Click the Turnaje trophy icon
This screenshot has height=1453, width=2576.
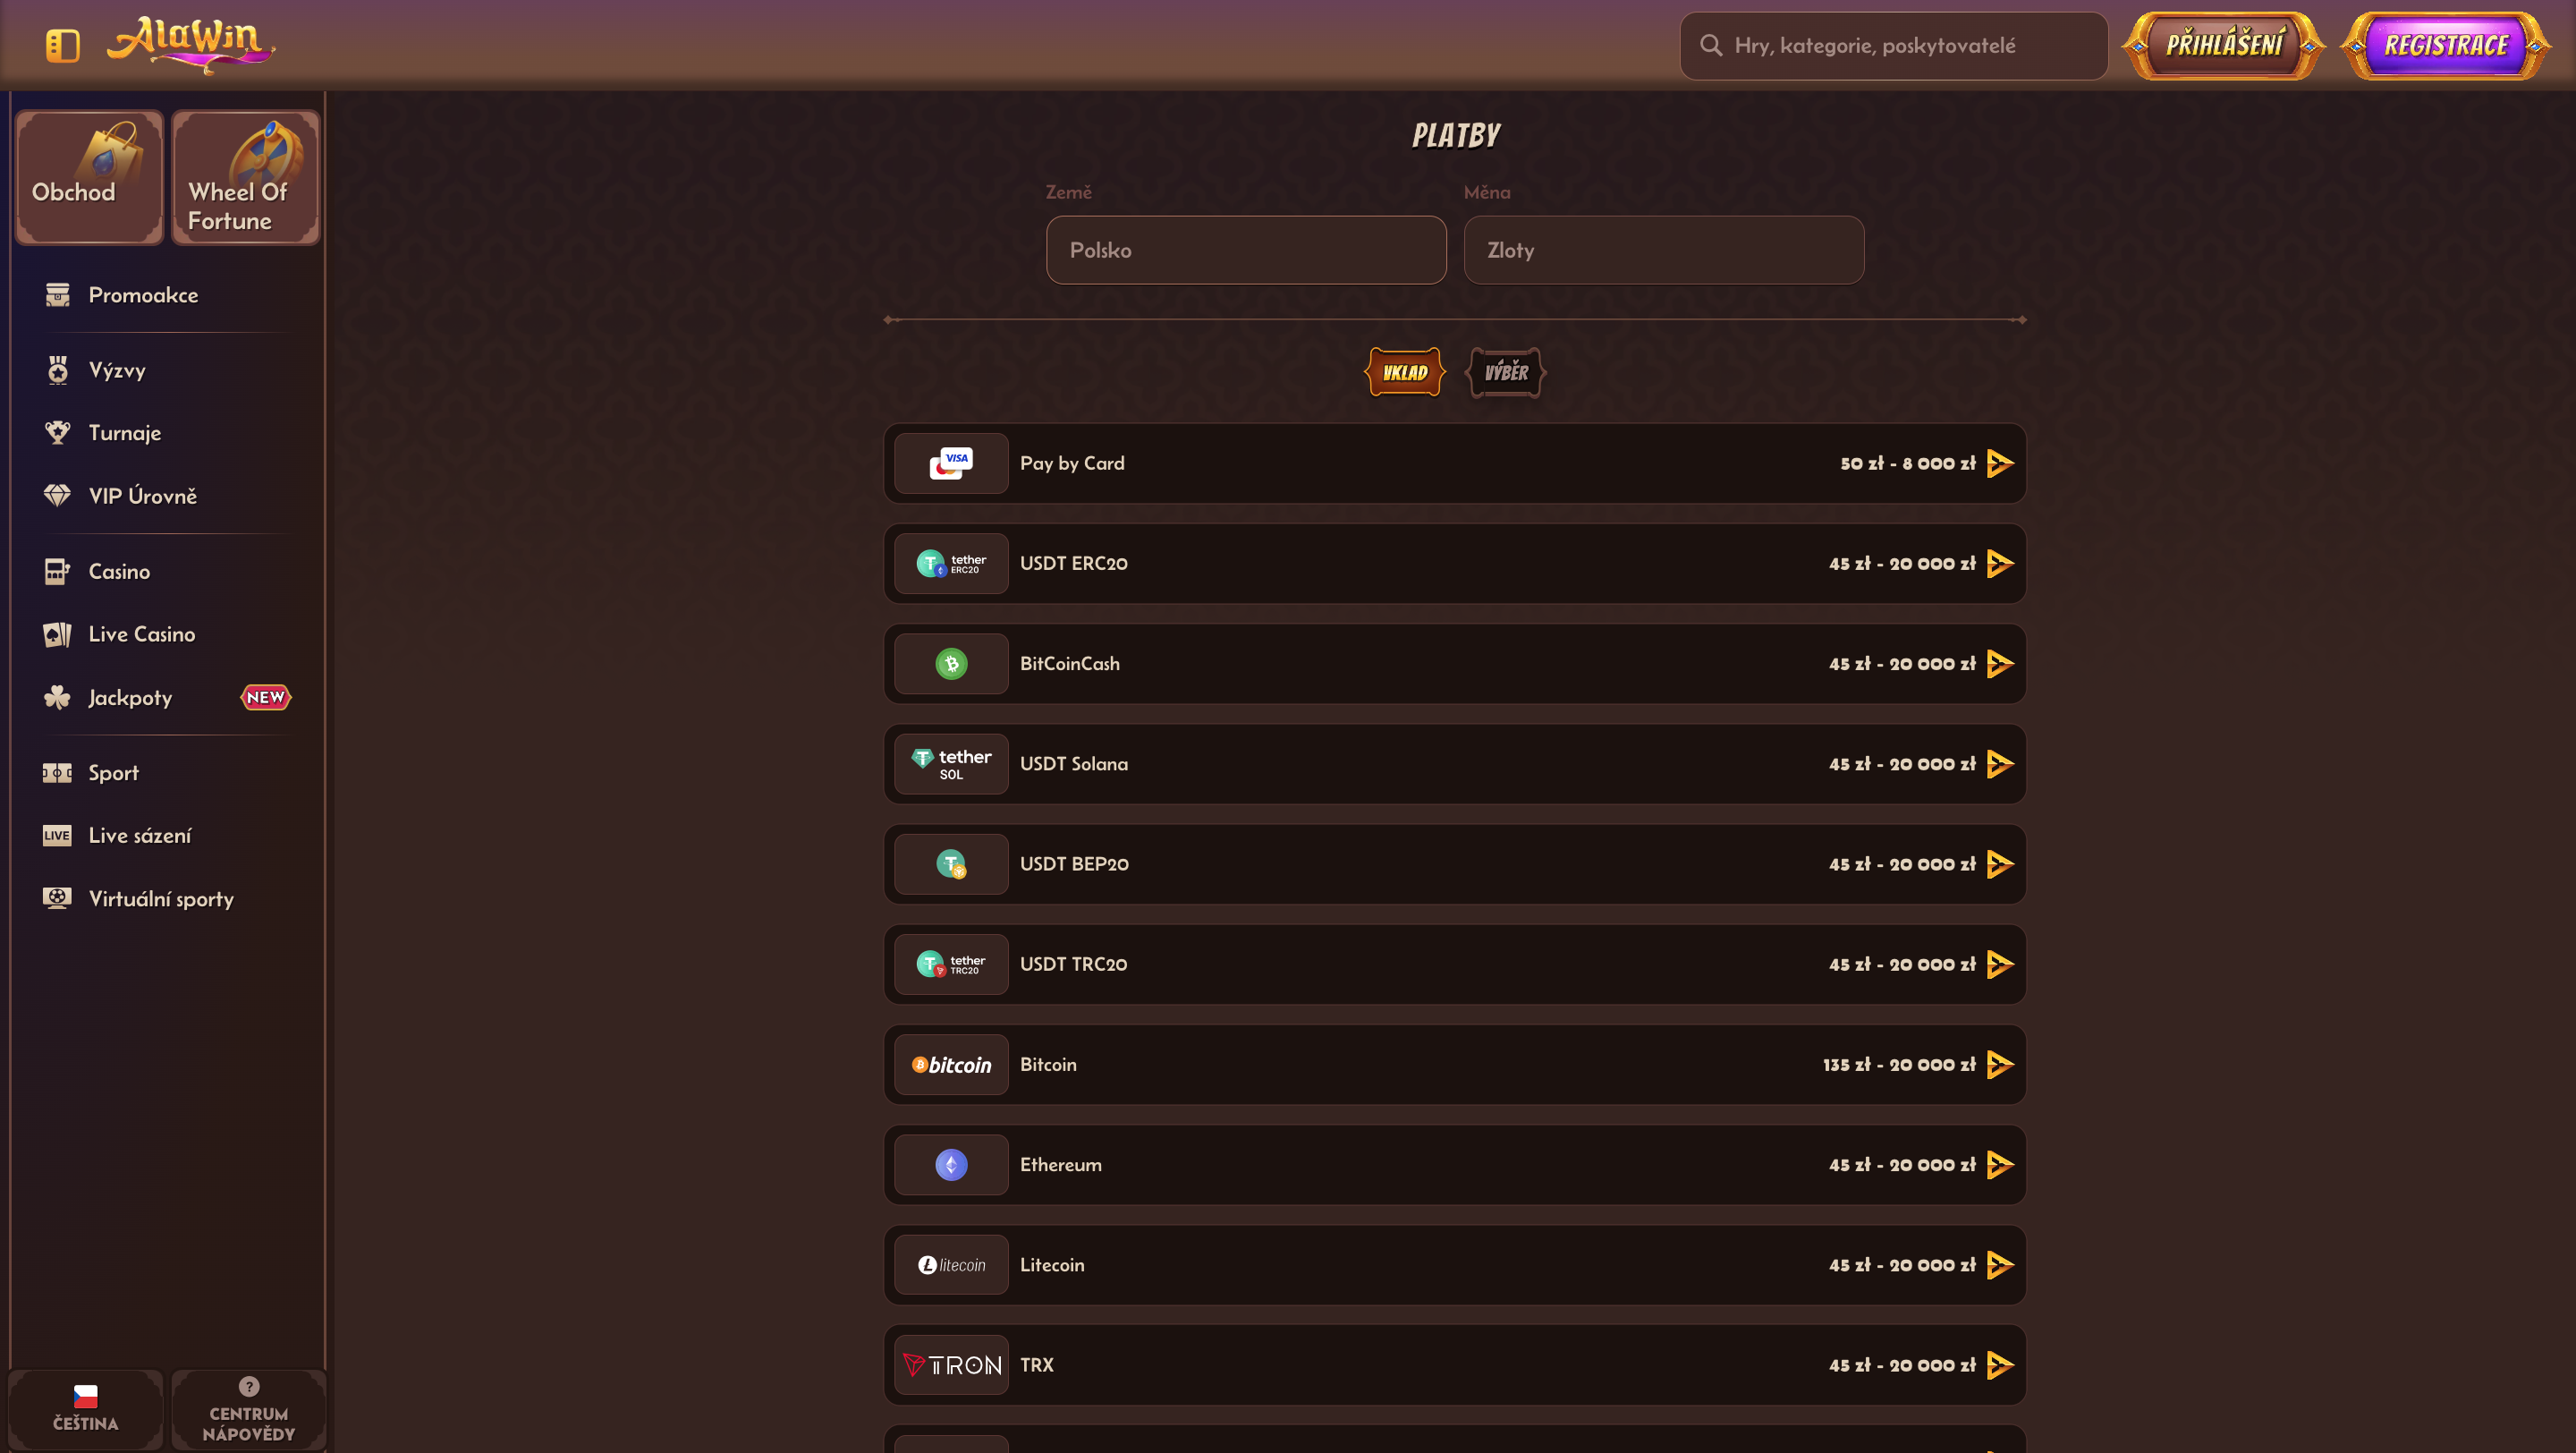pos(57,433)
